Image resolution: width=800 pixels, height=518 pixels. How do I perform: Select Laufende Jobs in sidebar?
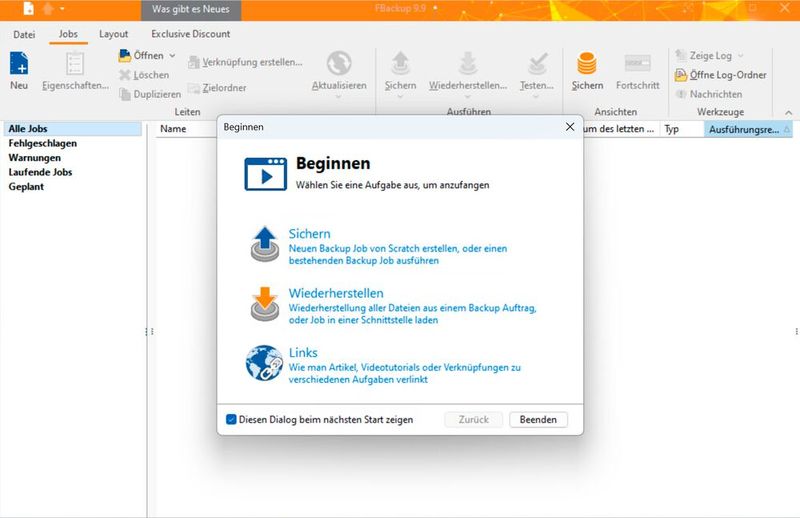(x=40, y=172)
